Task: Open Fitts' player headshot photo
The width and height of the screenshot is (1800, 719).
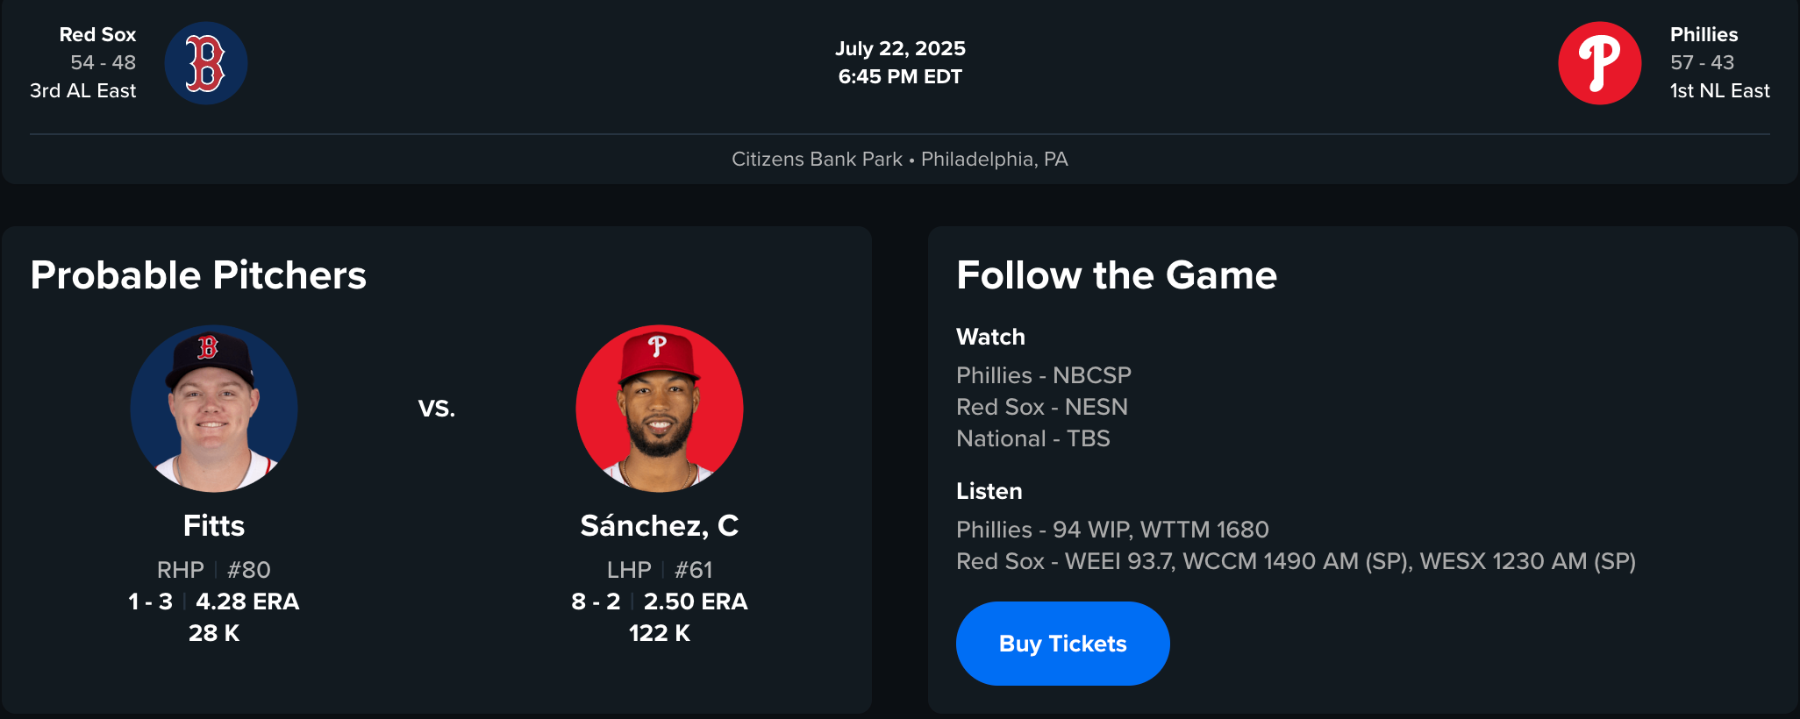Action: 214,408
